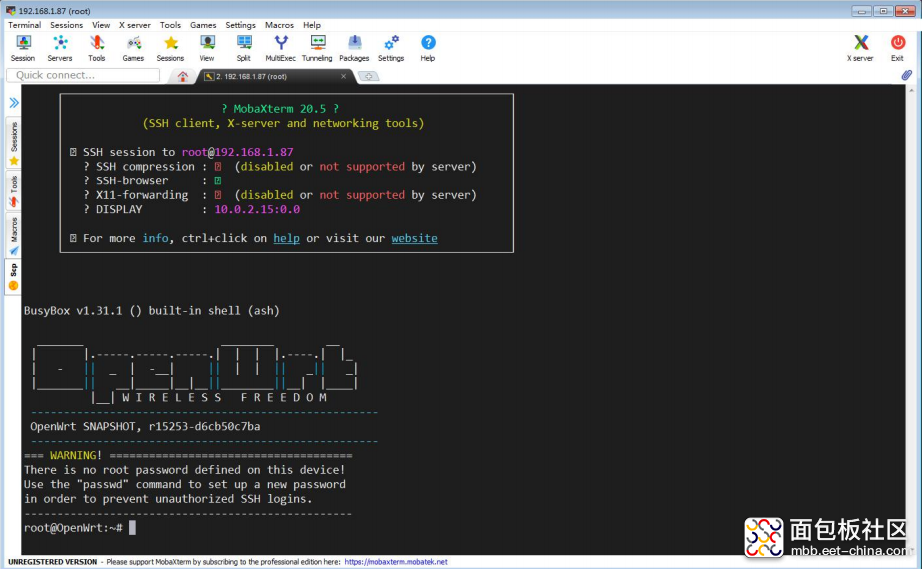Click the BusyBox v1.31.1 line
The image size is (922, 569).
click(152, 311)
